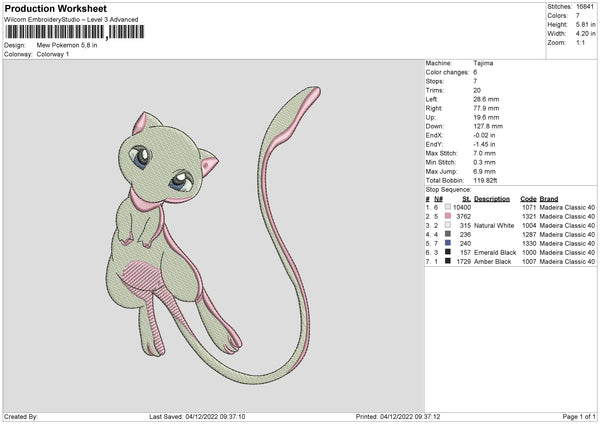Click the Colors value 7
The width and height of the screenshot is (600, 424).
578,16
